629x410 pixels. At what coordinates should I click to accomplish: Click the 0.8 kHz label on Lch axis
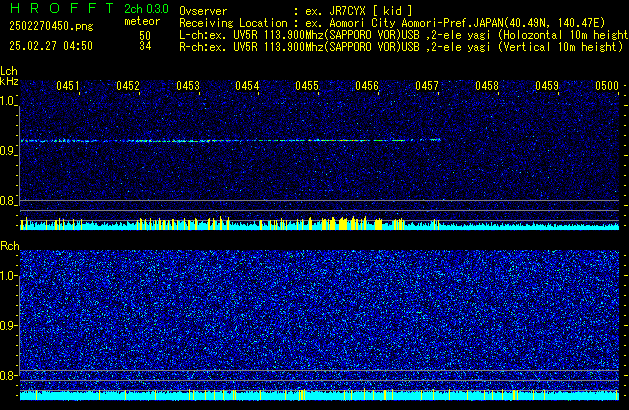click(x=7, y=201)
